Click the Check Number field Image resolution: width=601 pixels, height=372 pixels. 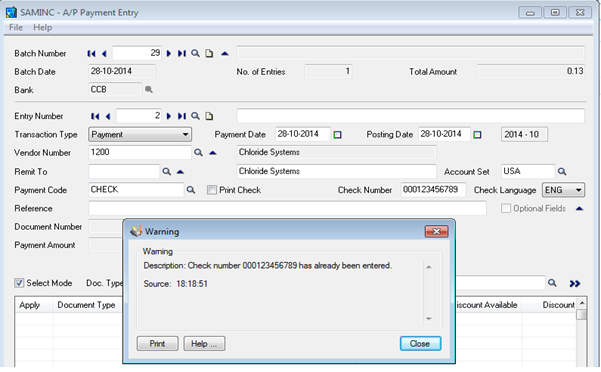click(433, 190)
